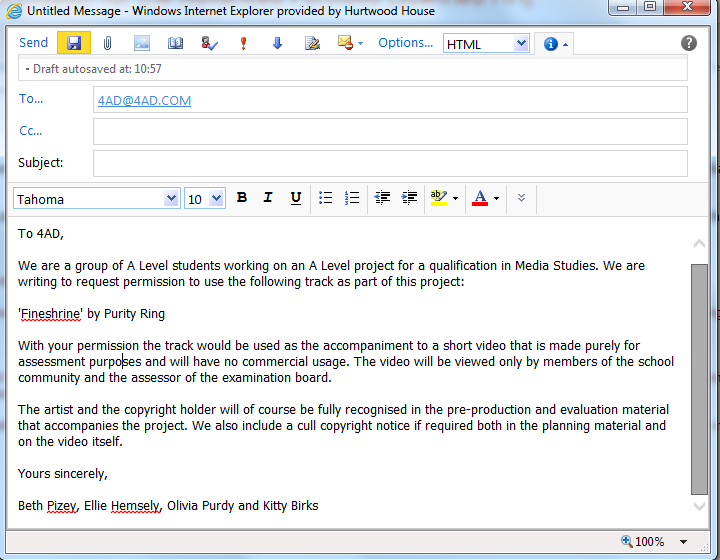Expand the font color dropdown arrow
The height and width of the screenshot is (560, 720).
click(x=496, y=199)
